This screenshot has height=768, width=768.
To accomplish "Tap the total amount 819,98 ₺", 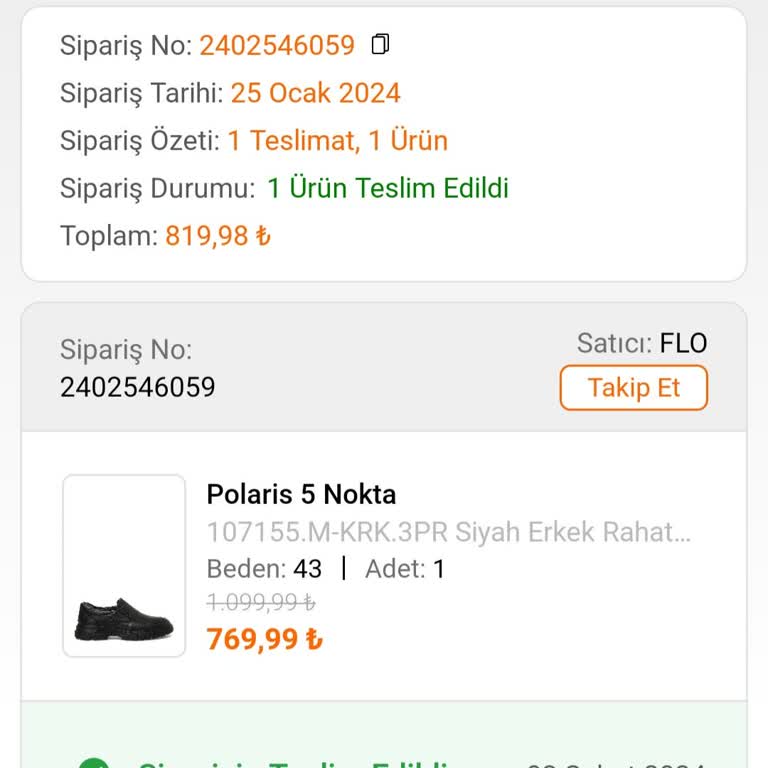I will 218,236.
